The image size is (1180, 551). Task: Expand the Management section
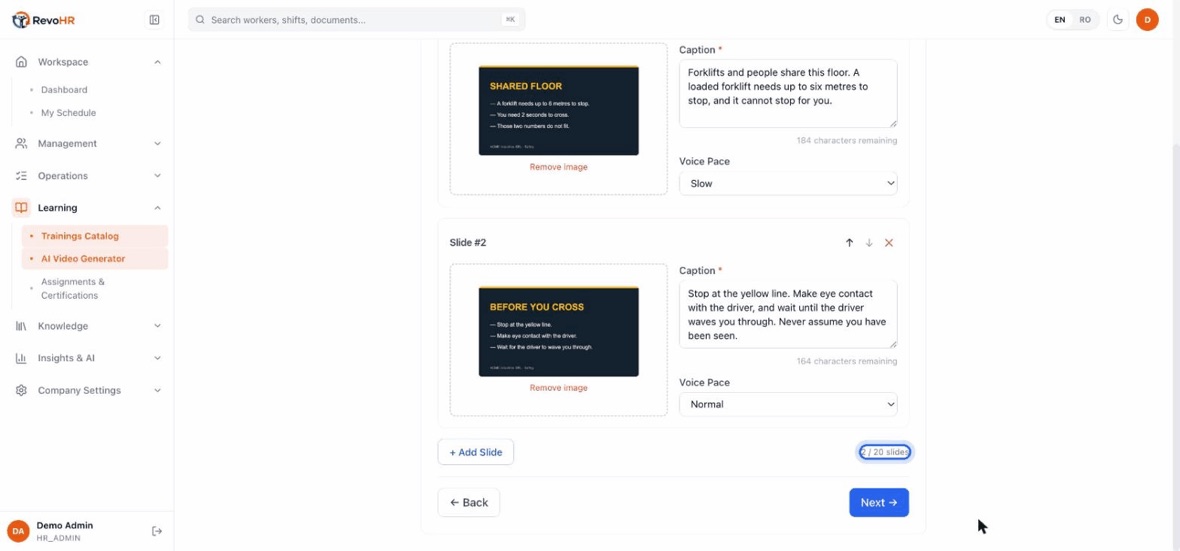coord(89,143)
